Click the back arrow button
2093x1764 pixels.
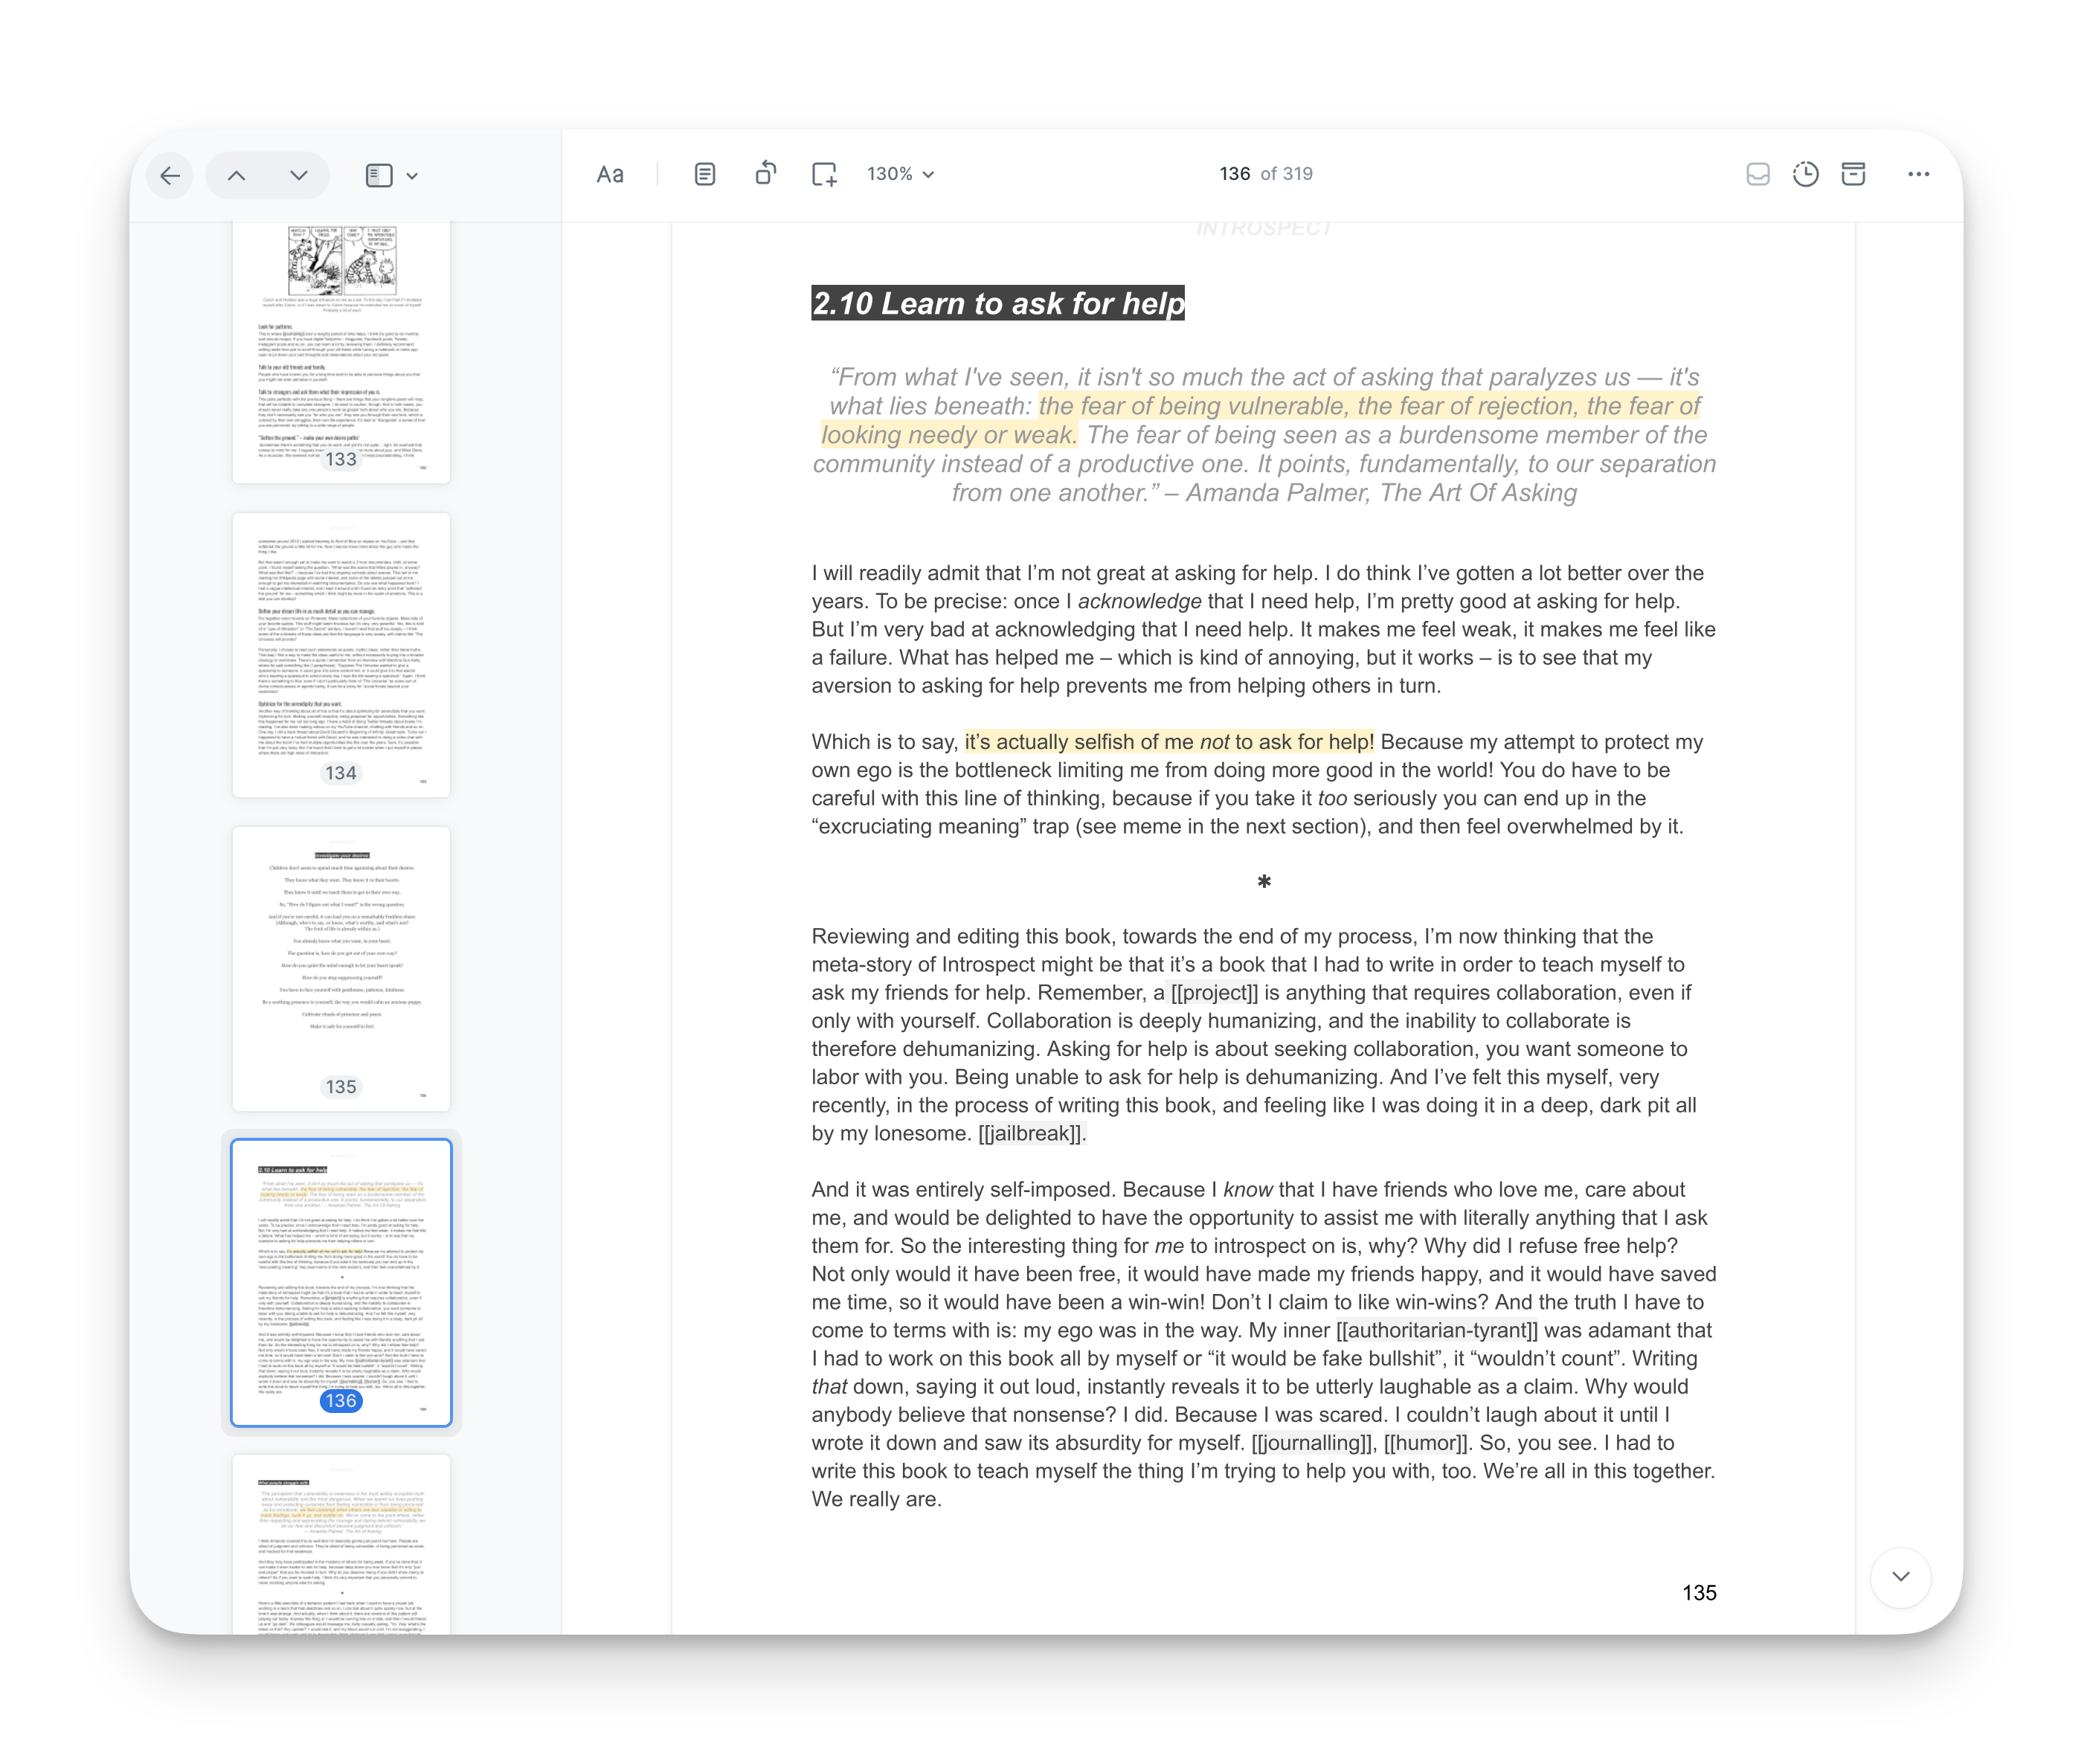(170, 176)
